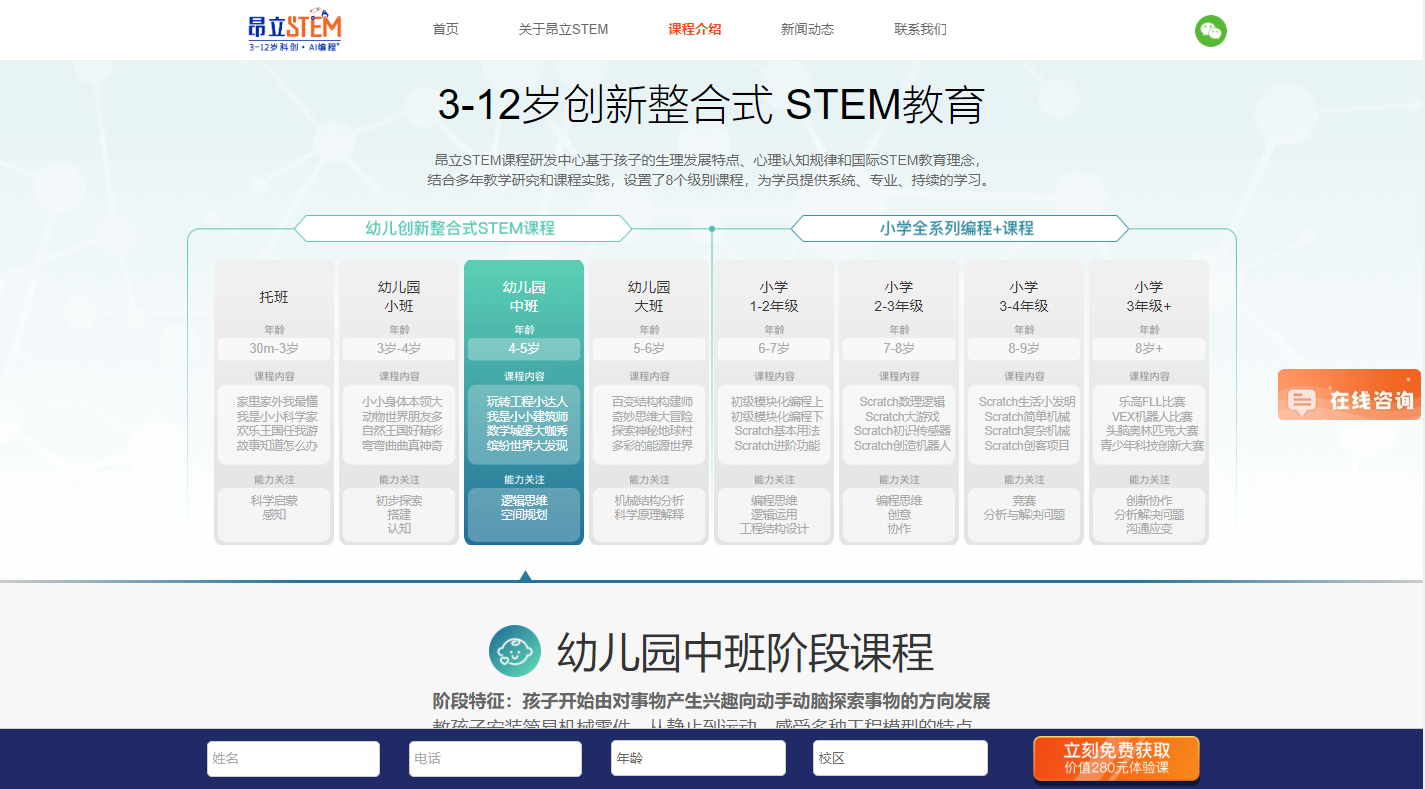Click 百变结构构建师 course text
The width and height of the screenshot is (1425, 789).
(x=652, y=402)
